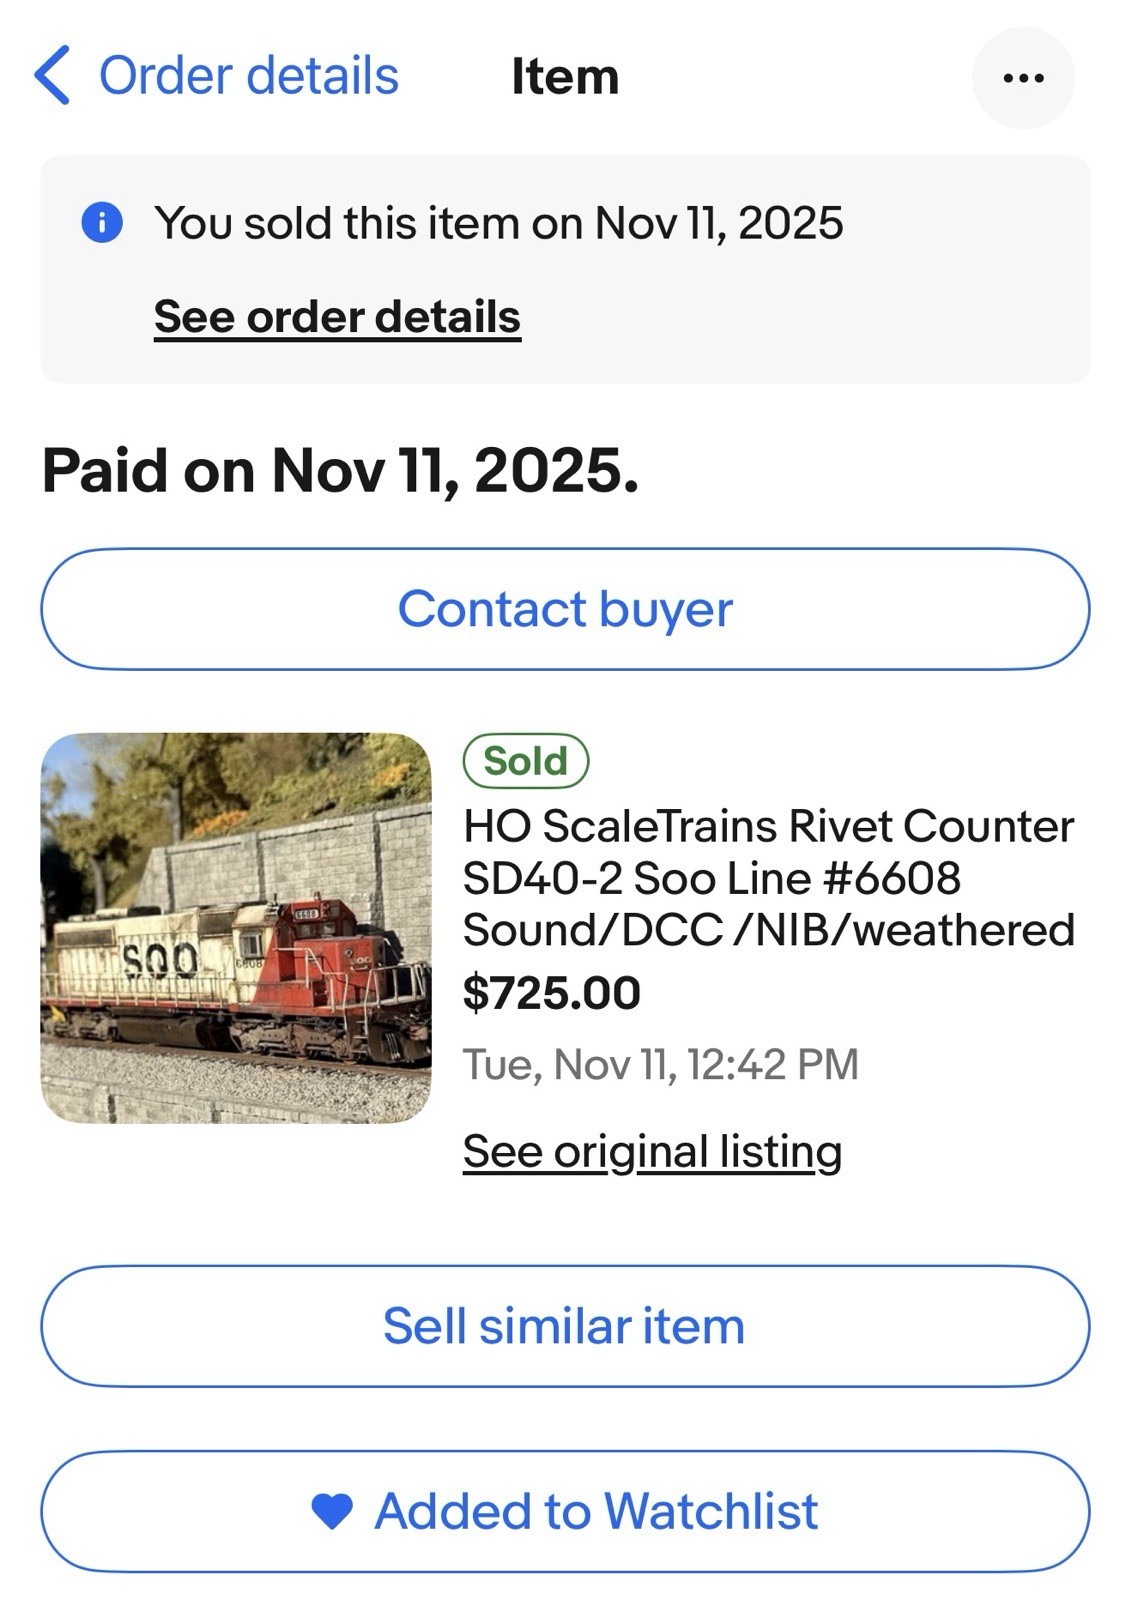This screenshot has height=1600, width=1132.
Task: Tap the Sound/DCC /NIB/weathered title line
Action: (x=768, y=930)
